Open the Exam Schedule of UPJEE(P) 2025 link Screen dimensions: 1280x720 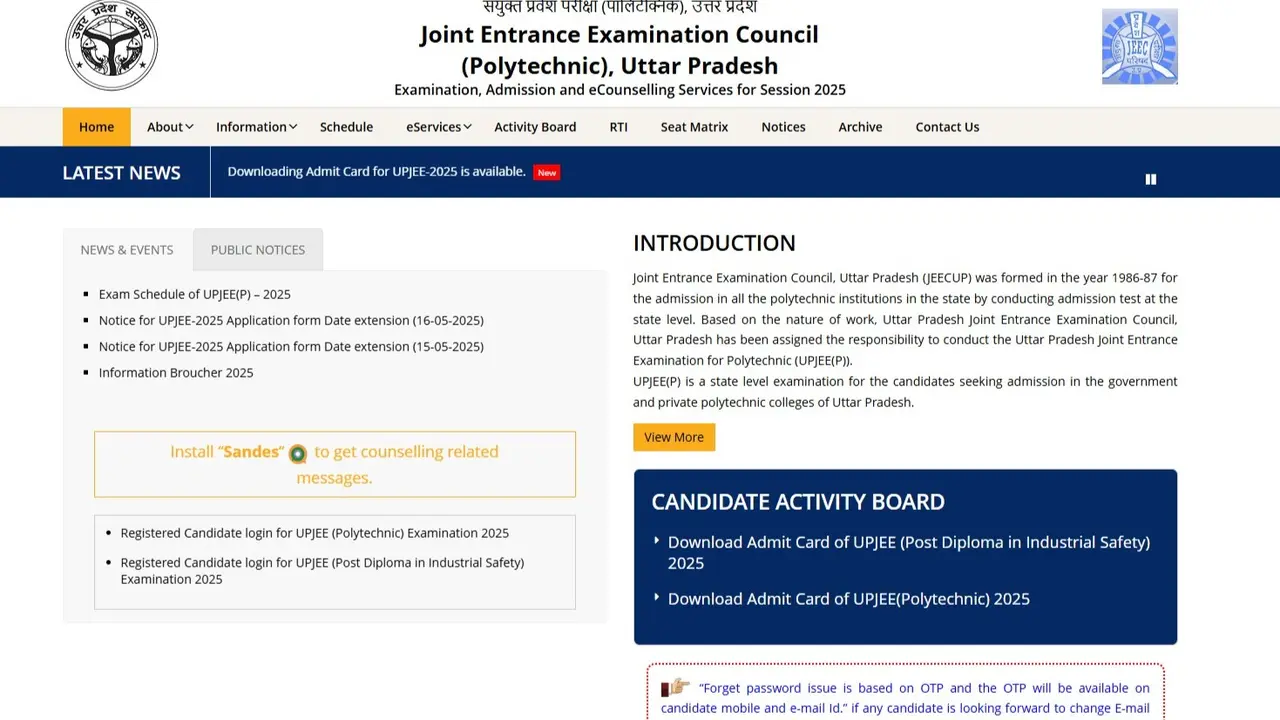[194, 294]
